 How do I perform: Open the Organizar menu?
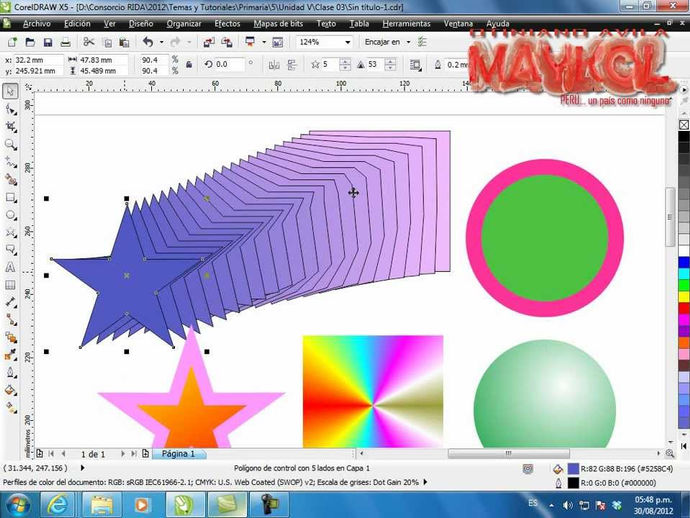[x=184, y=24]
